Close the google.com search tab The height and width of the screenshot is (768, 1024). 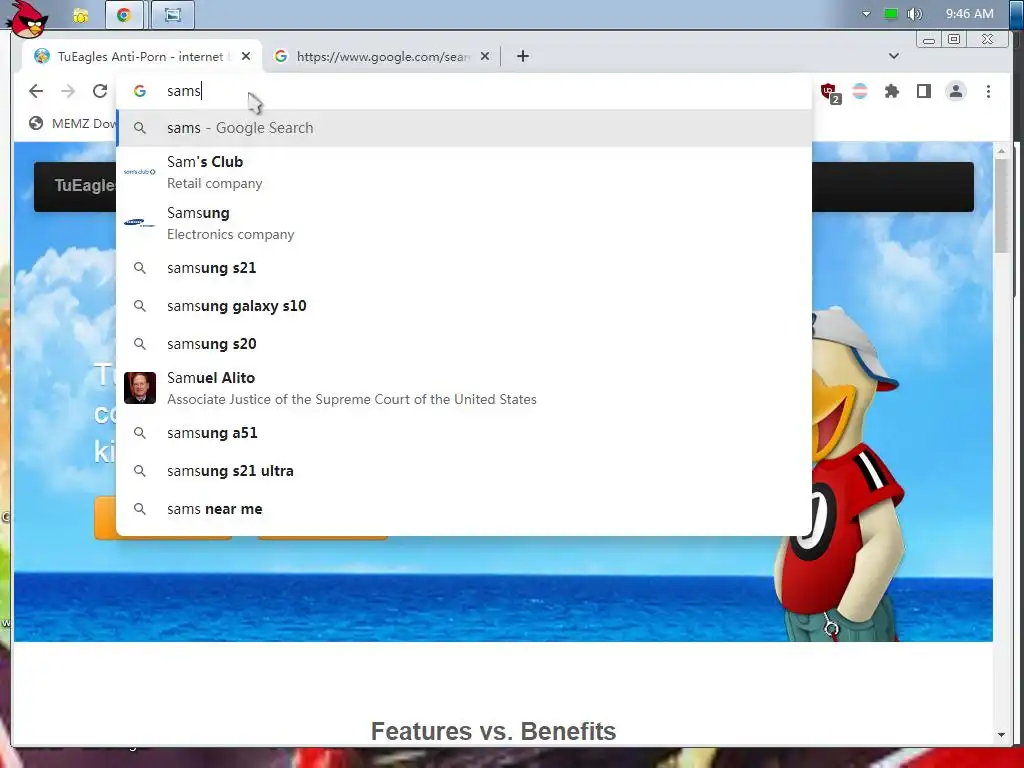click(x=485, y=56)
